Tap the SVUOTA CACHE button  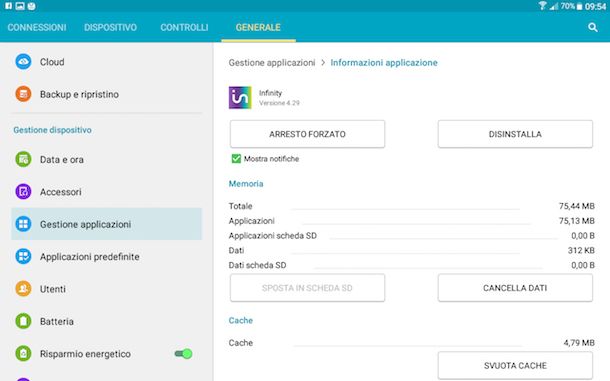[515, 365]
